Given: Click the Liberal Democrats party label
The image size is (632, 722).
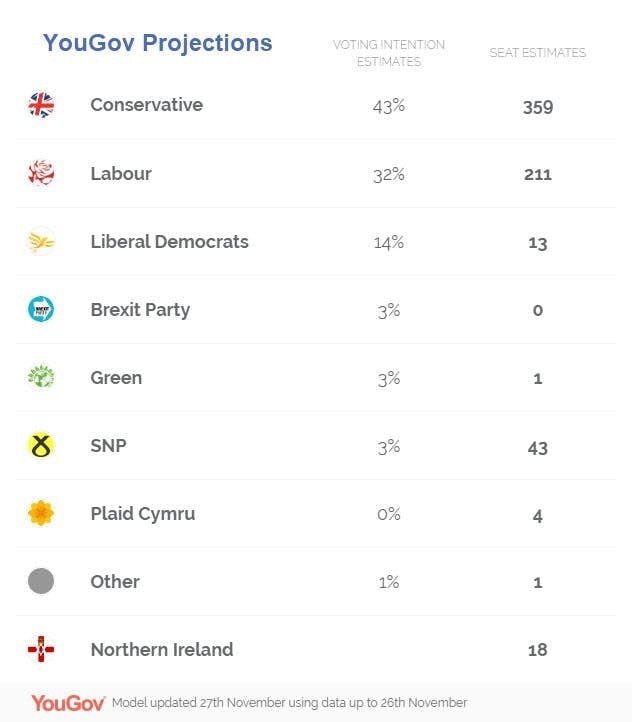Looking at the screenshot, I should pos(169,241).
